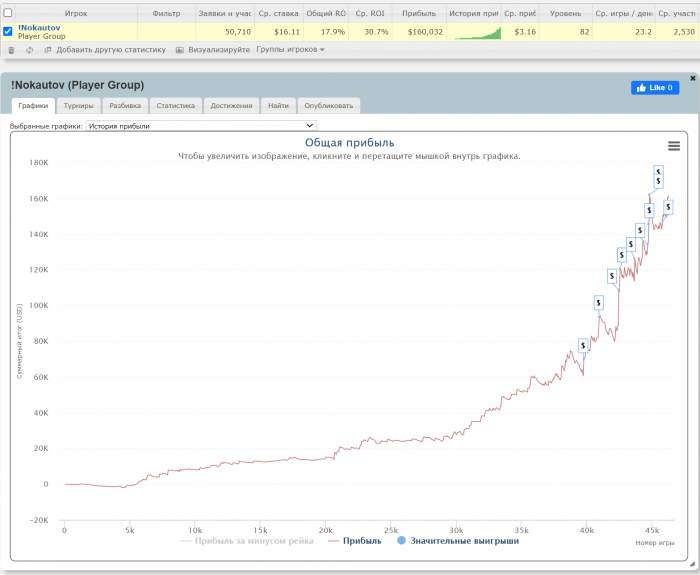Click the lowest dollar marker near 40k
700x575 pixels.
pyautogui.click(x=583, y=345)
